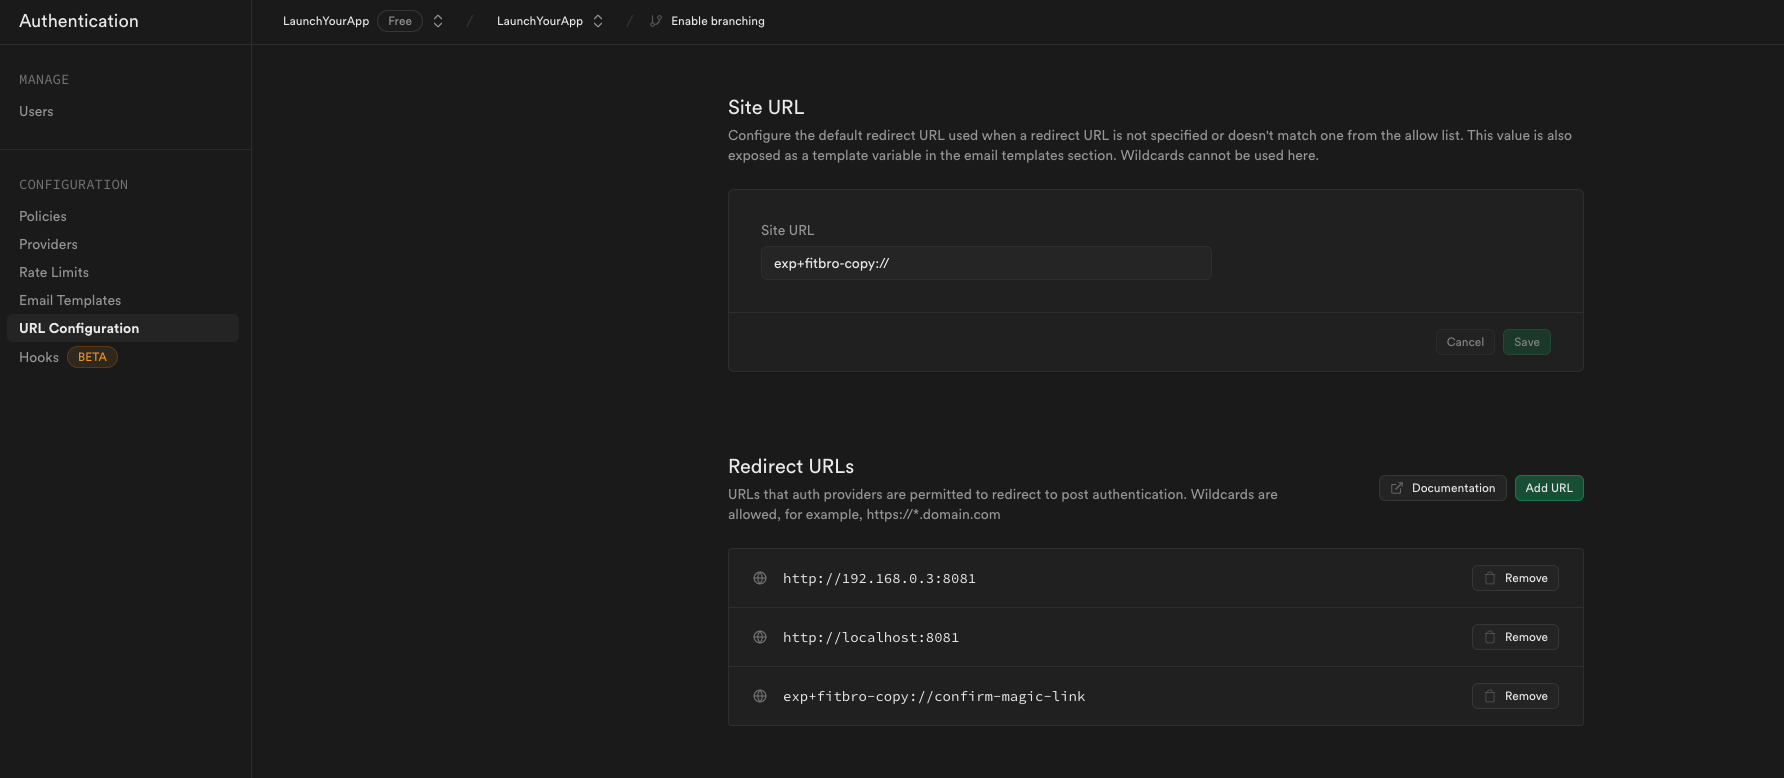The height and width of the screenshot is (778, 1784).
Task: Open organization switcher chevrons next to Free badge
Action: tap(438, 21)
